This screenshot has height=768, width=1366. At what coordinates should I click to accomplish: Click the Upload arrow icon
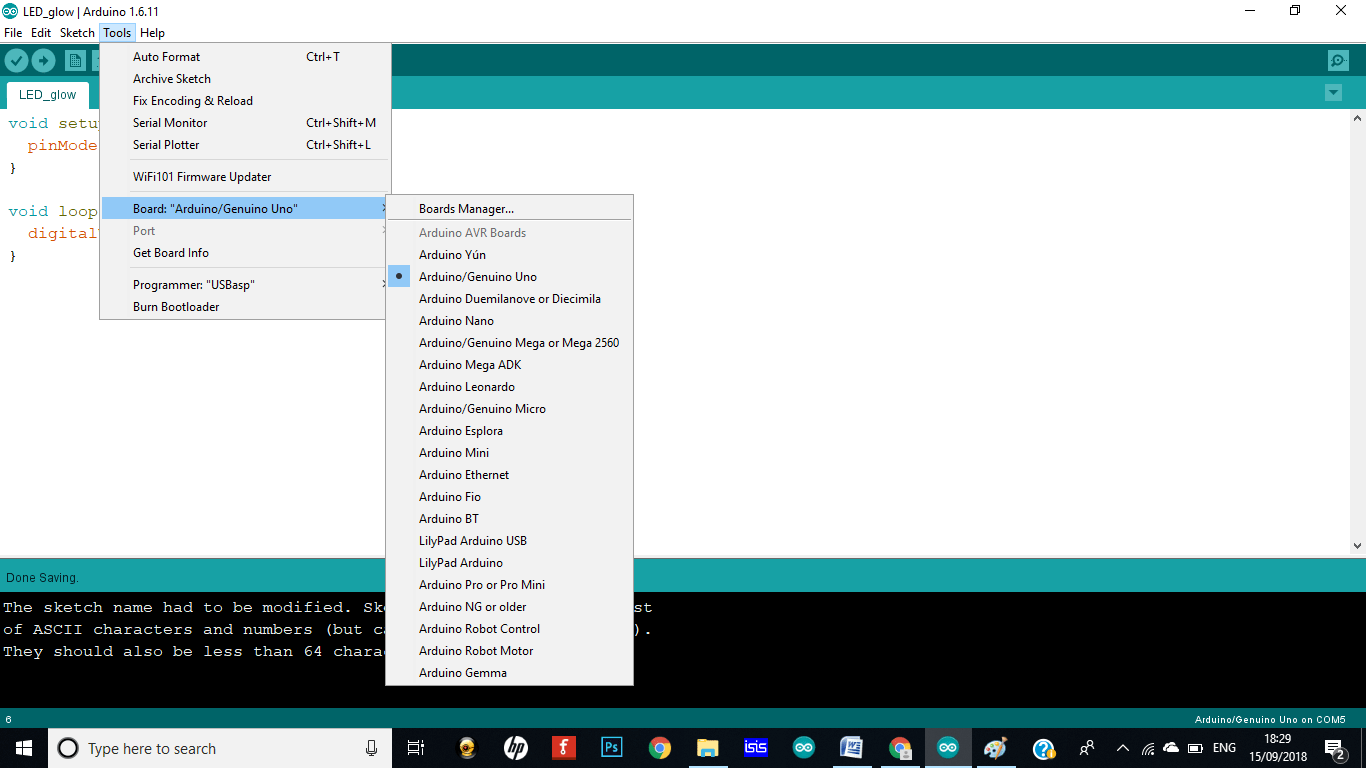point(42,60)
